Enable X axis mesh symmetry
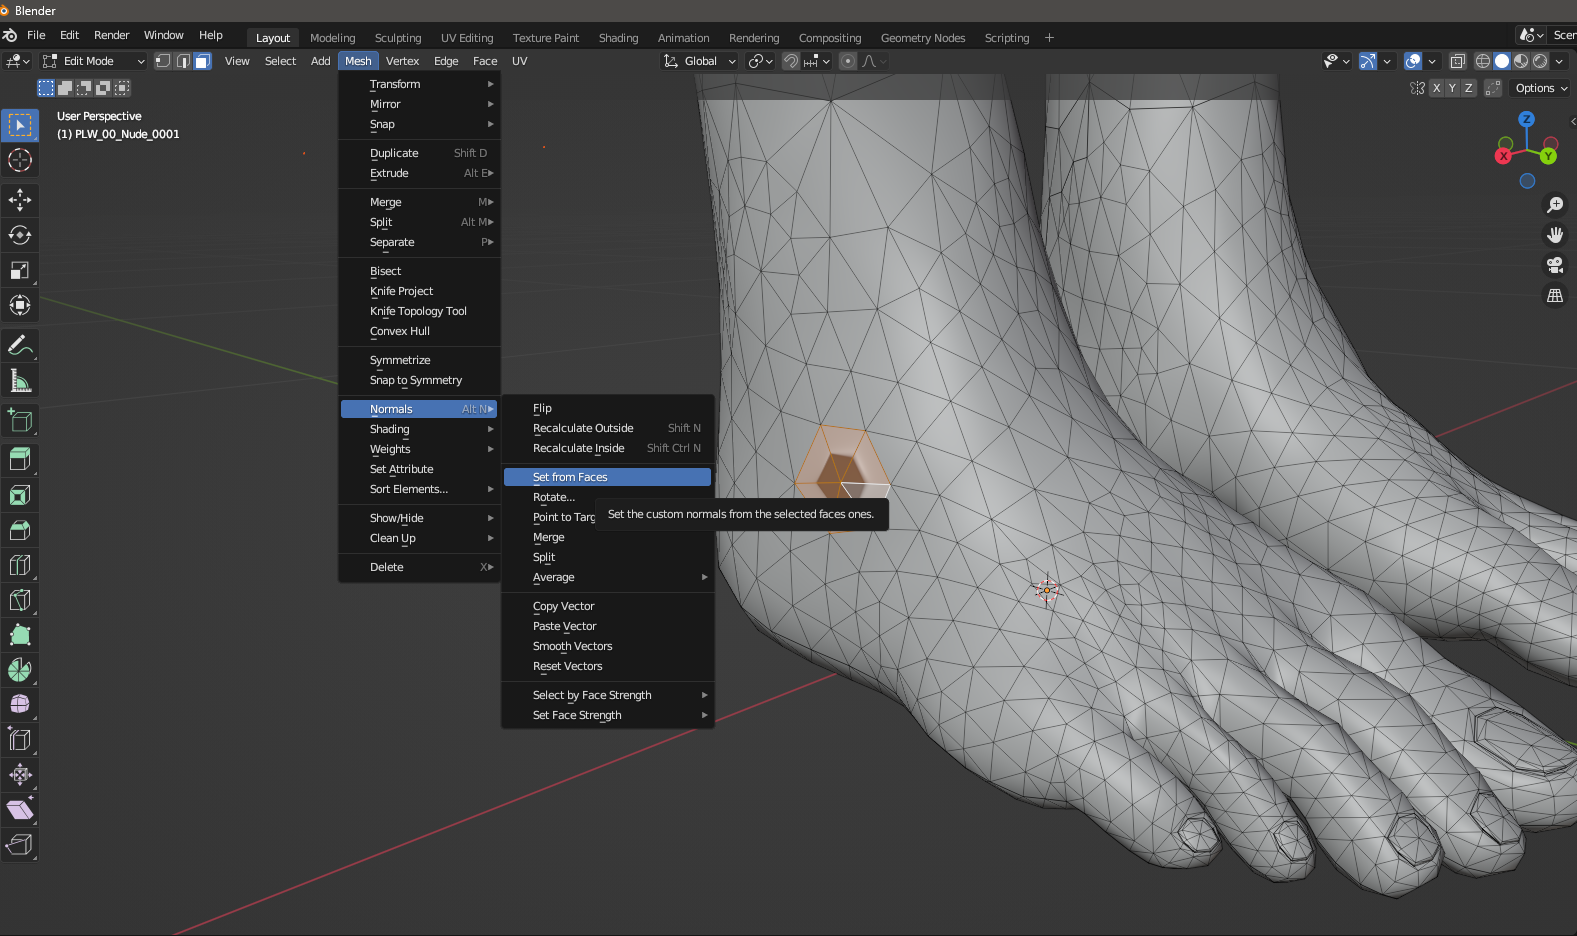 1437,88
